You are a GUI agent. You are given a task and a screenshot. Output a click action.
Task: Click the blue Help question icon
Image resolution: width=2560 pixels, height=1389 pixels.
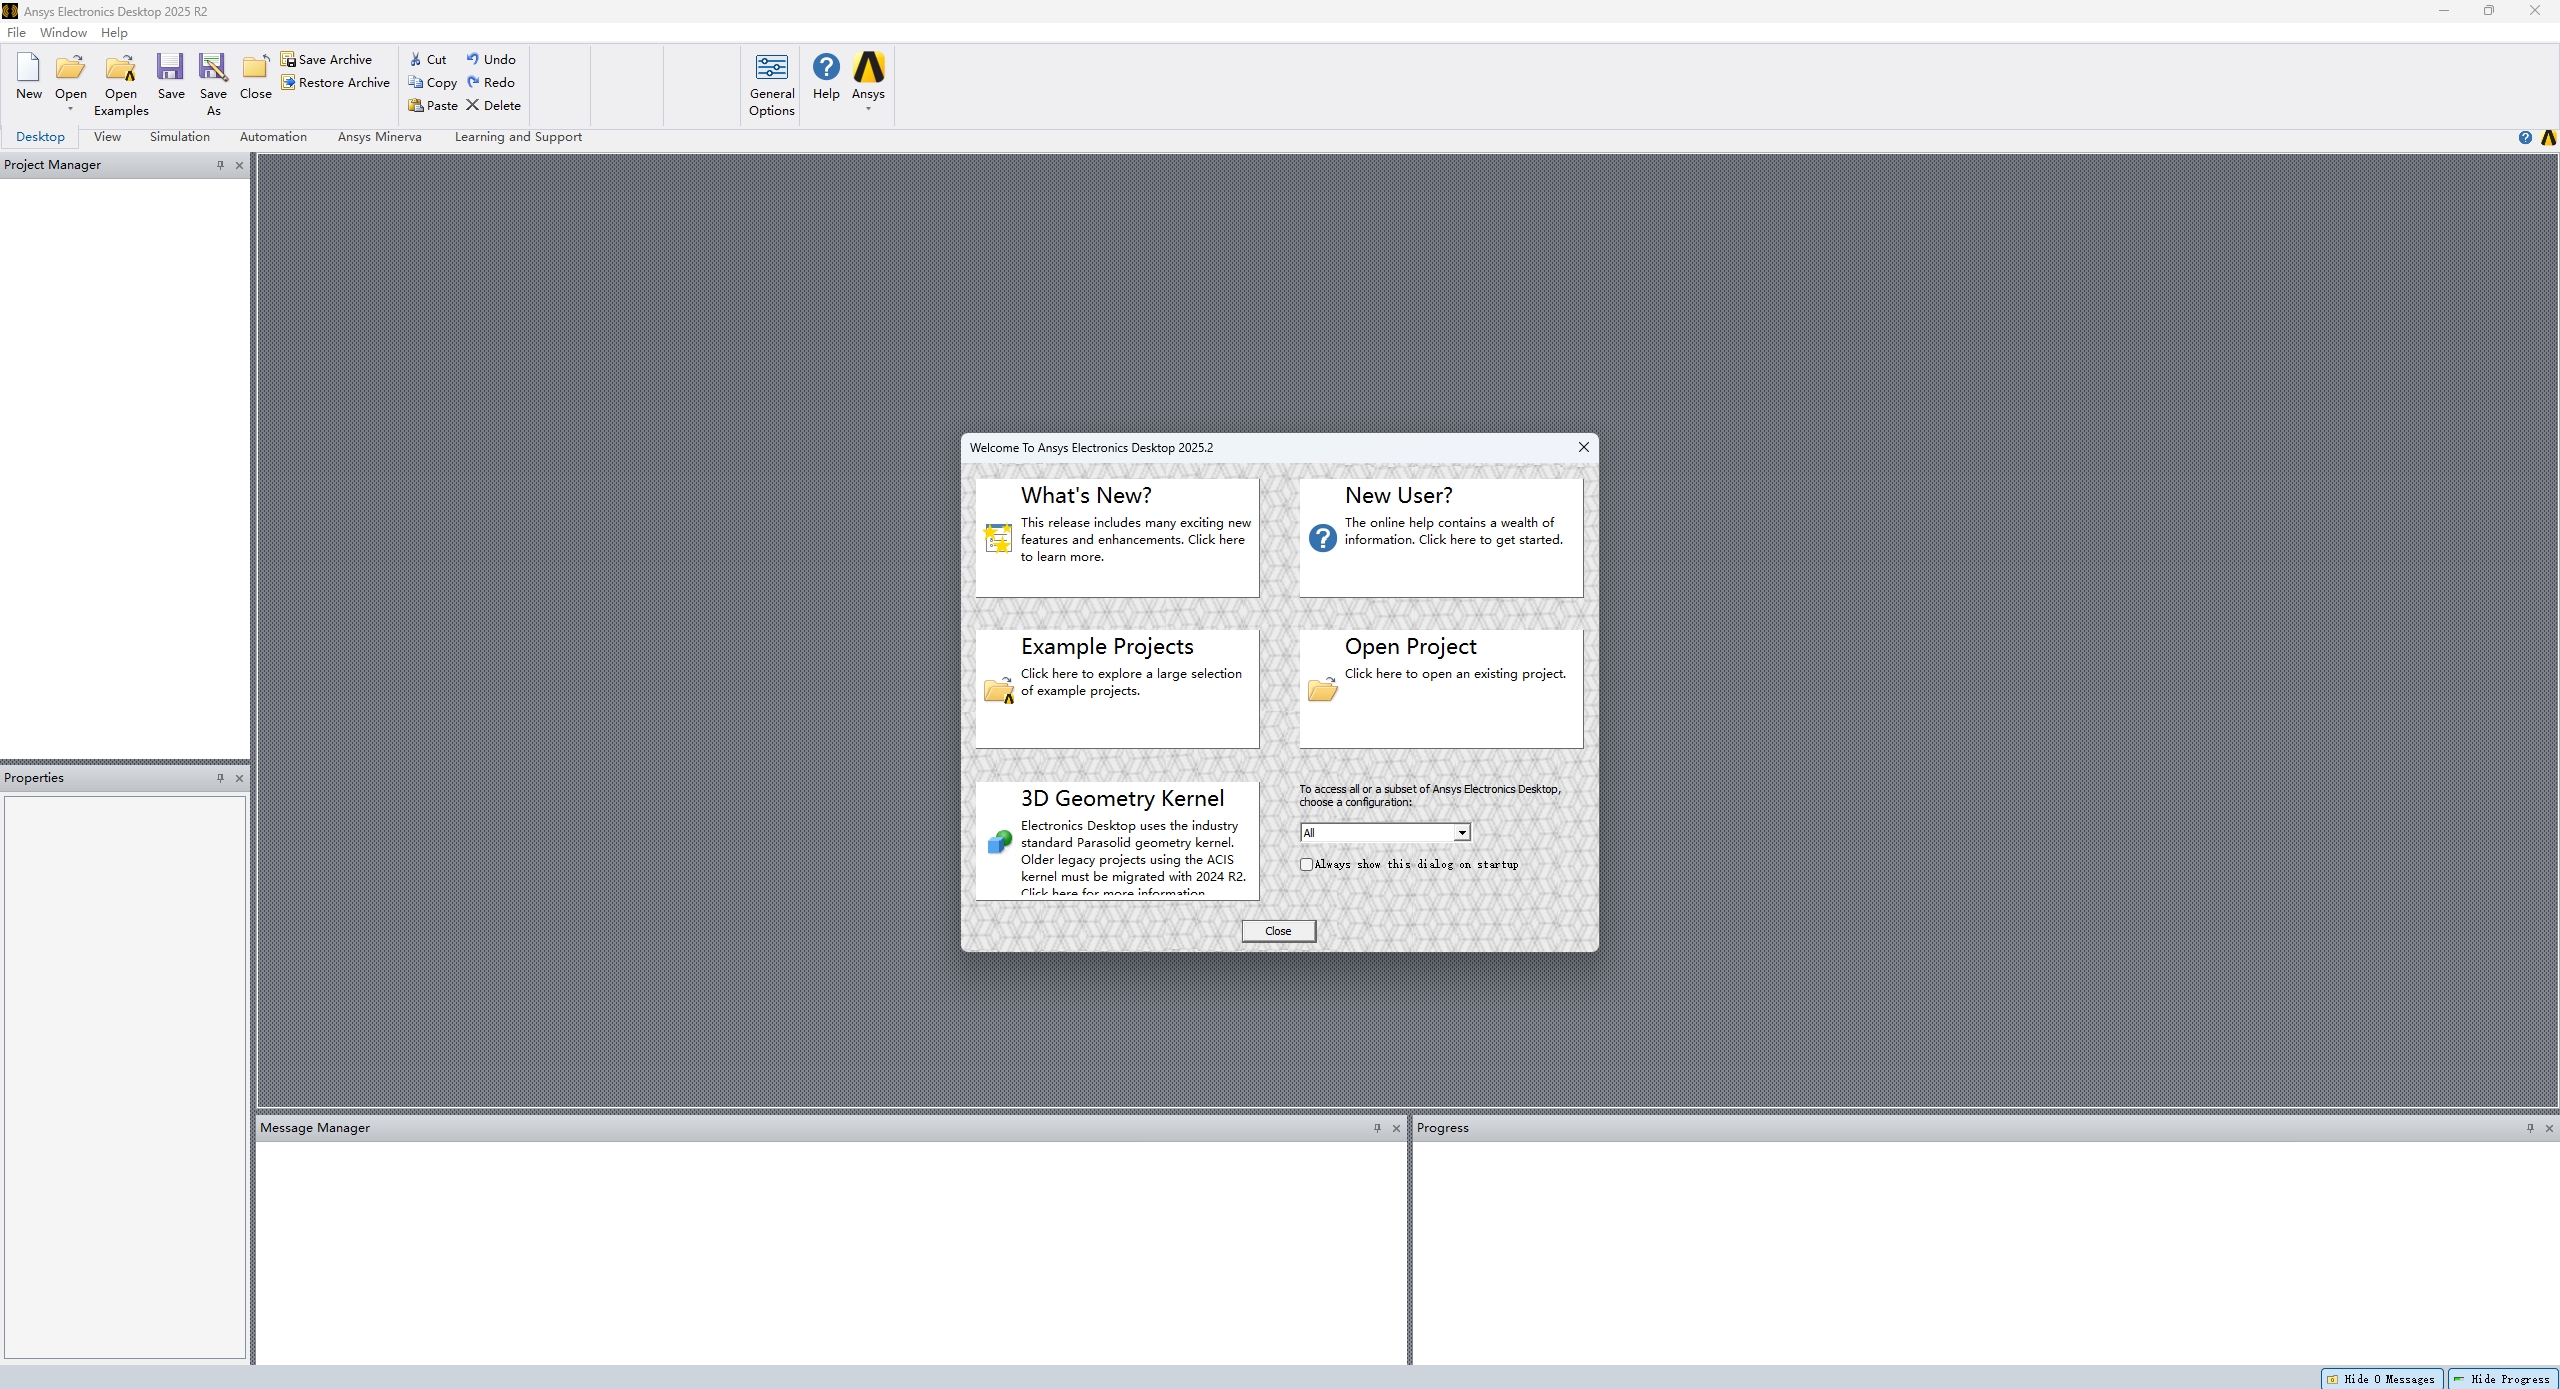point(826,69)
